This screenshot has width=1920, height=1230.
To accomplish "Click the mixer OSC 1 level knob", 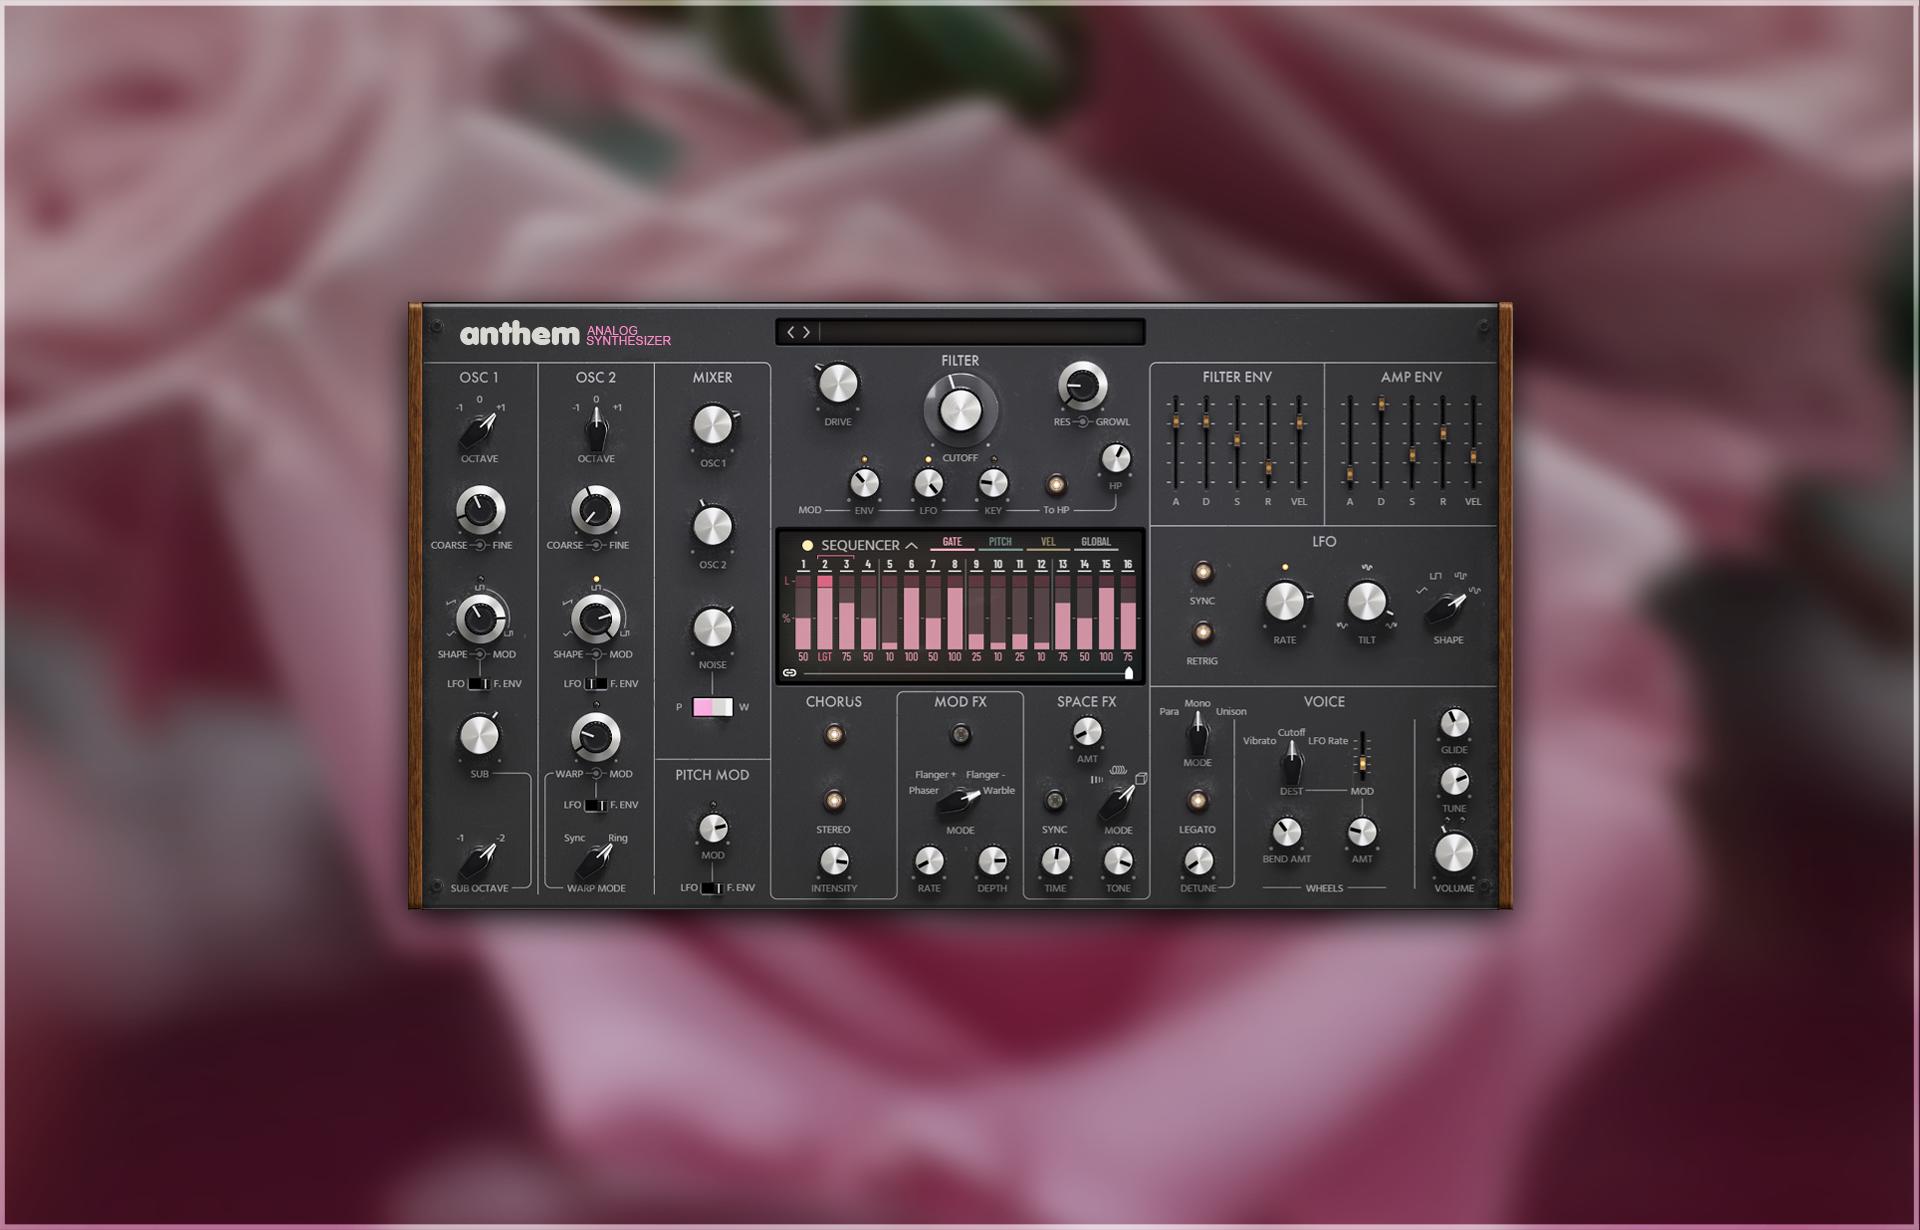I will tap(713, 426).
